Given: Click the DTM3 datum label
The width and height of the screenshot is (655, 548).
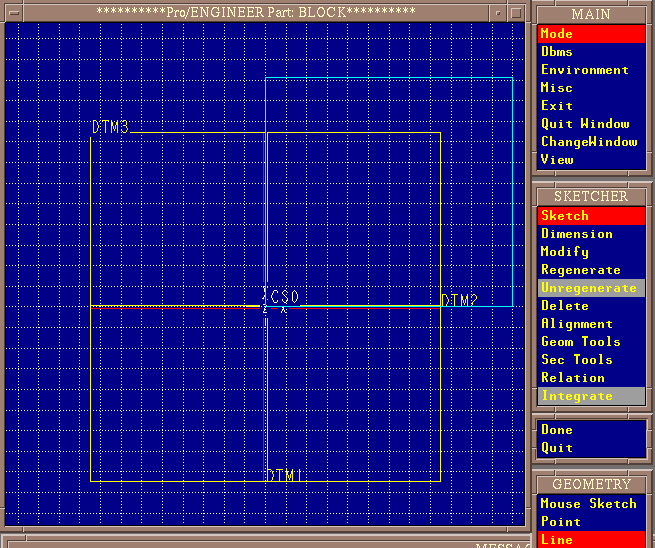Looking at the screenshot, I should pos(110,127).
